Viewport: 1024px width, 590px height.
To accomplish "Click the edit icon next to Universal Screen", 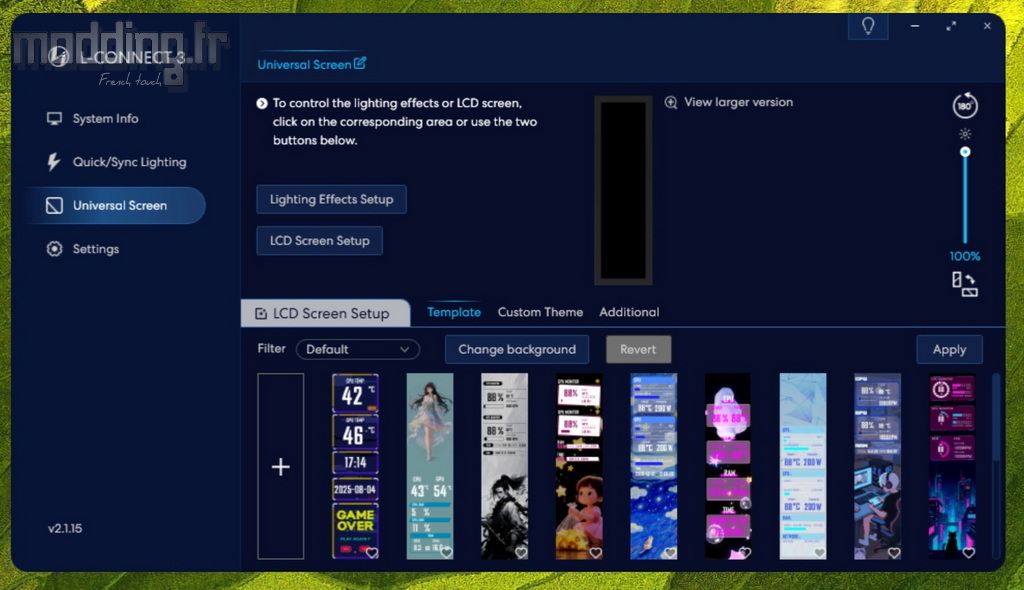I will coord(360,64).
